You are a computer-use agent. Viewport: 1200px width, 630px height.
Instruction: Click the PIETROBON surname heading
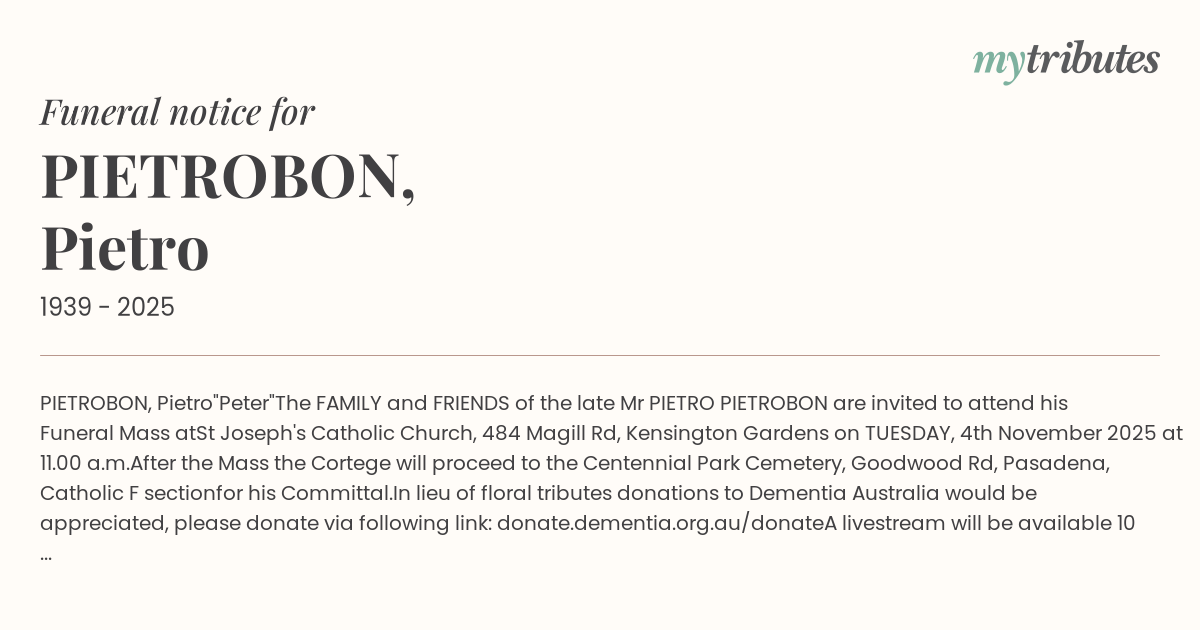coord(228,176)
